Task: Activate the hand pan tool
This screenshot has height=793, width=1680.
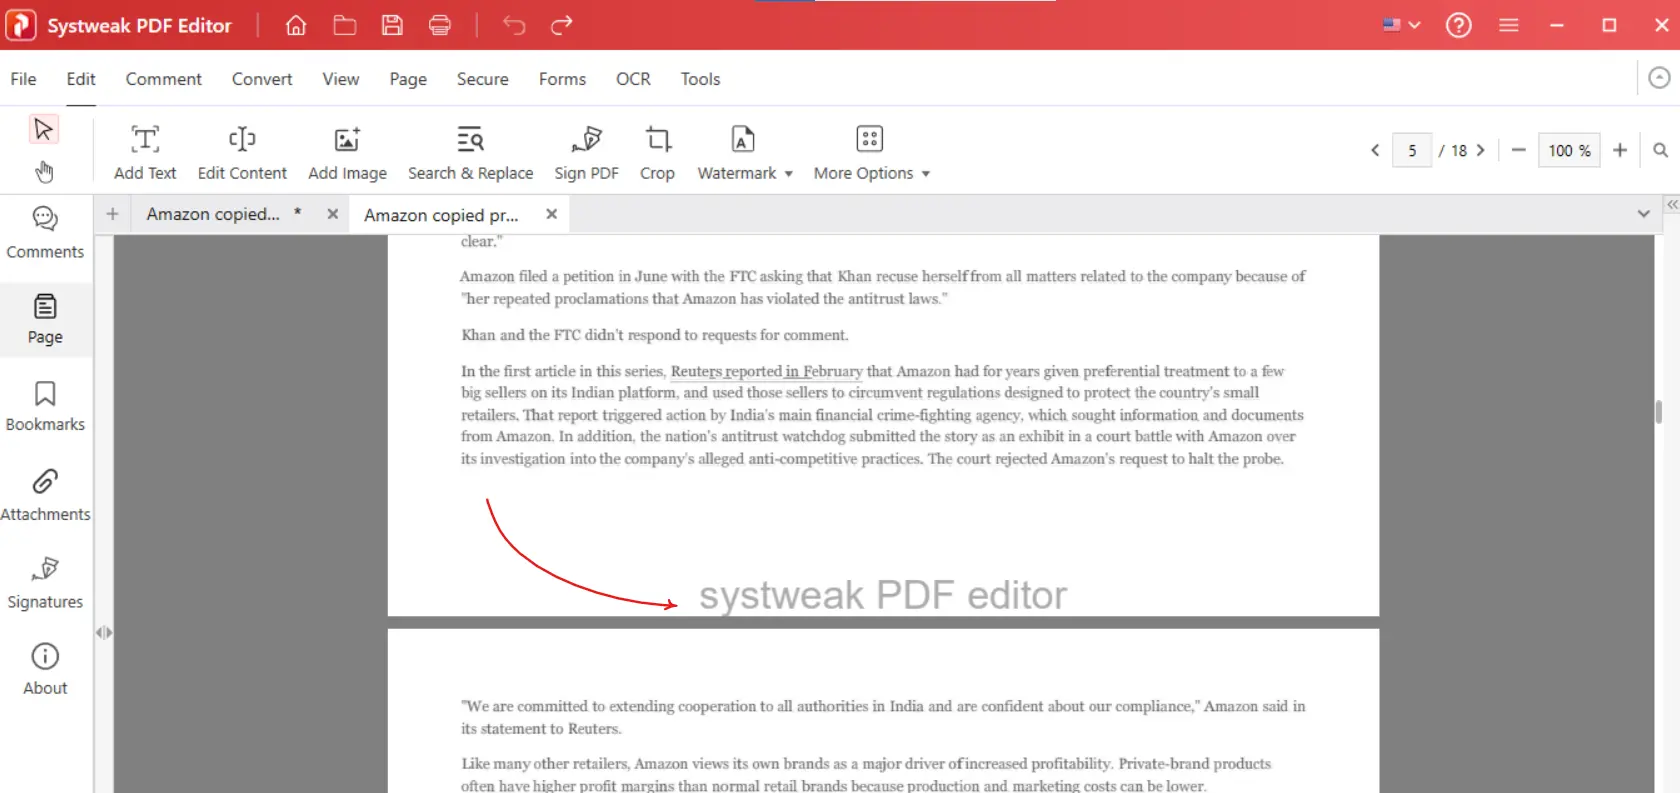Action: point(44,172)
